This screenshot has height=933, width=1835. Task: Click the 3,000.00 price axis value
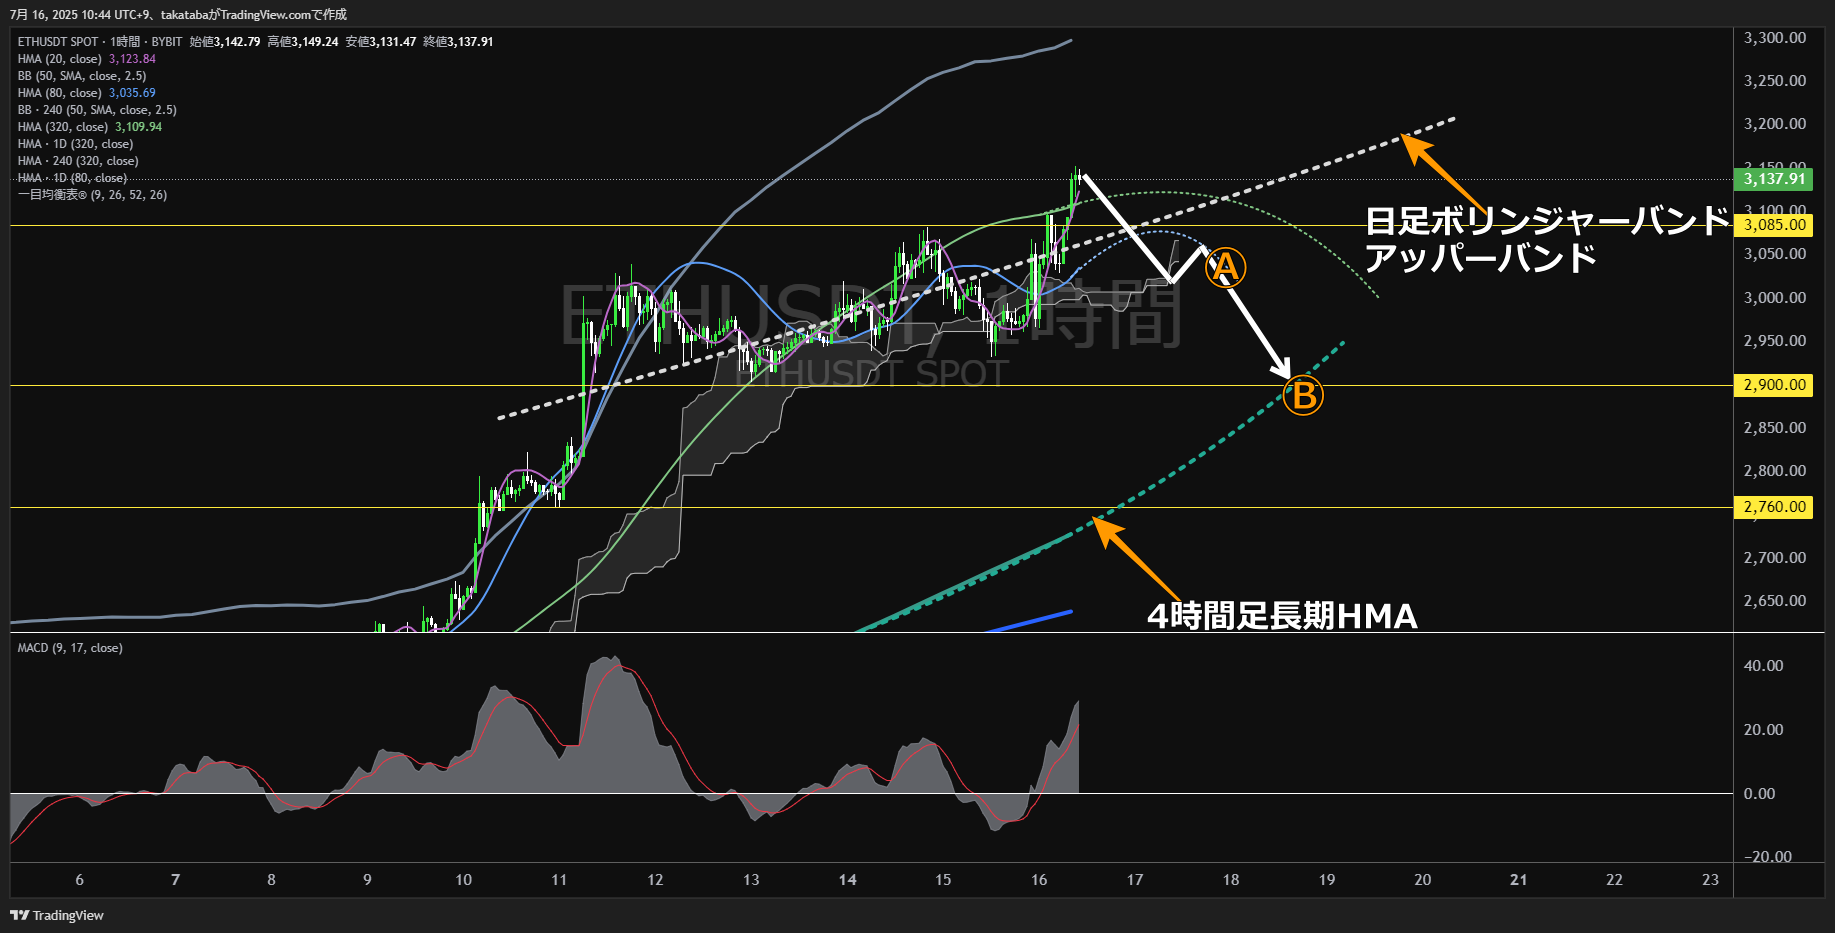(1775, 298)
